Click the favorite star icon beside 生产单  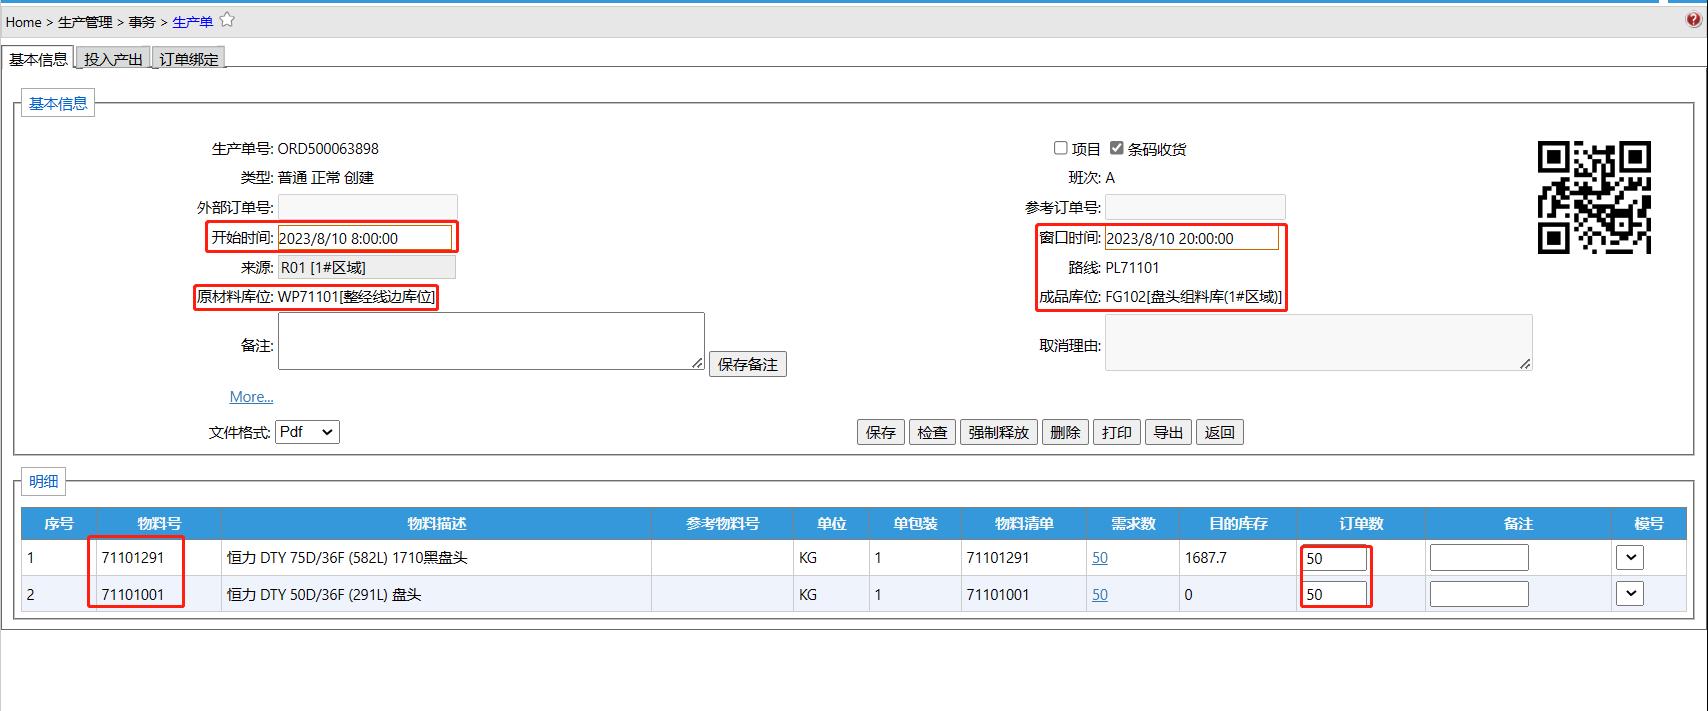(x=227, y=19)
